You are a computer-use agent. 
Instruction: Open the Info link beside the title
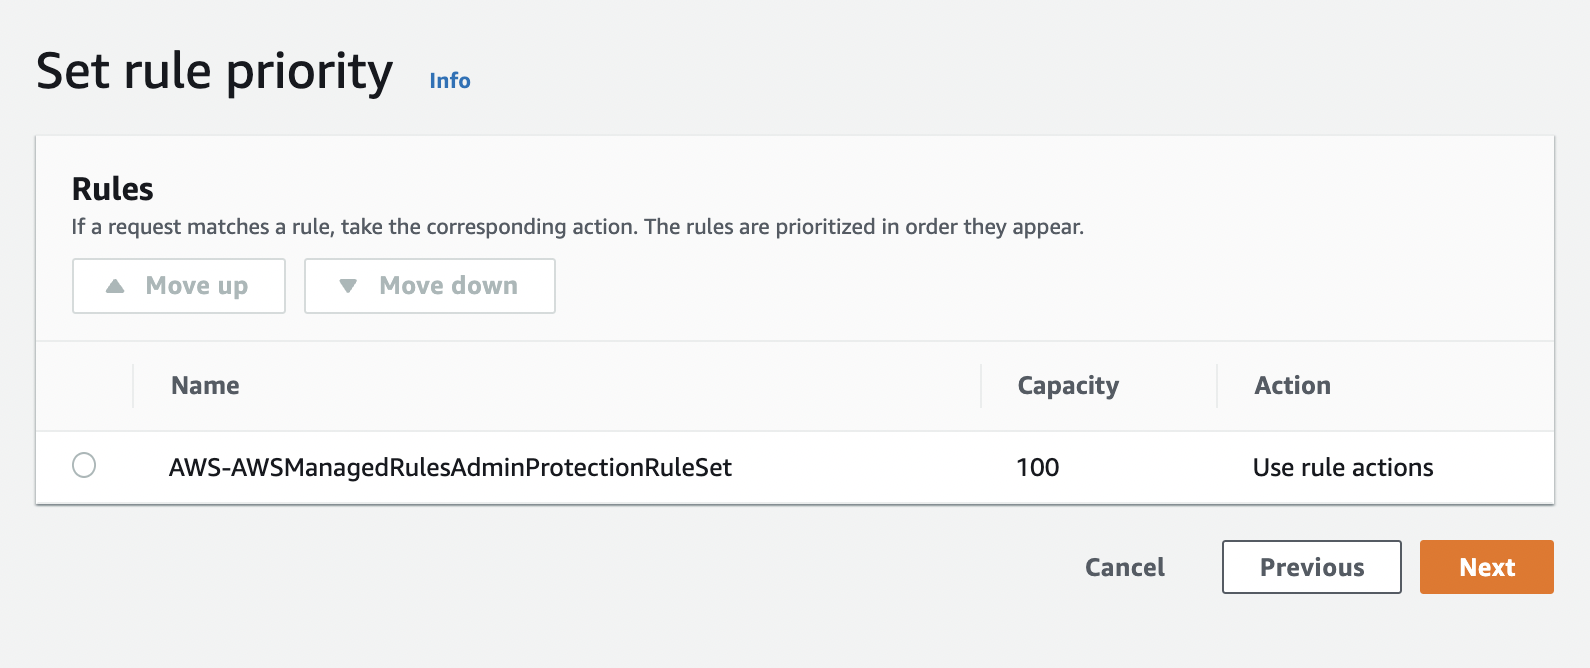click(449, 80)
